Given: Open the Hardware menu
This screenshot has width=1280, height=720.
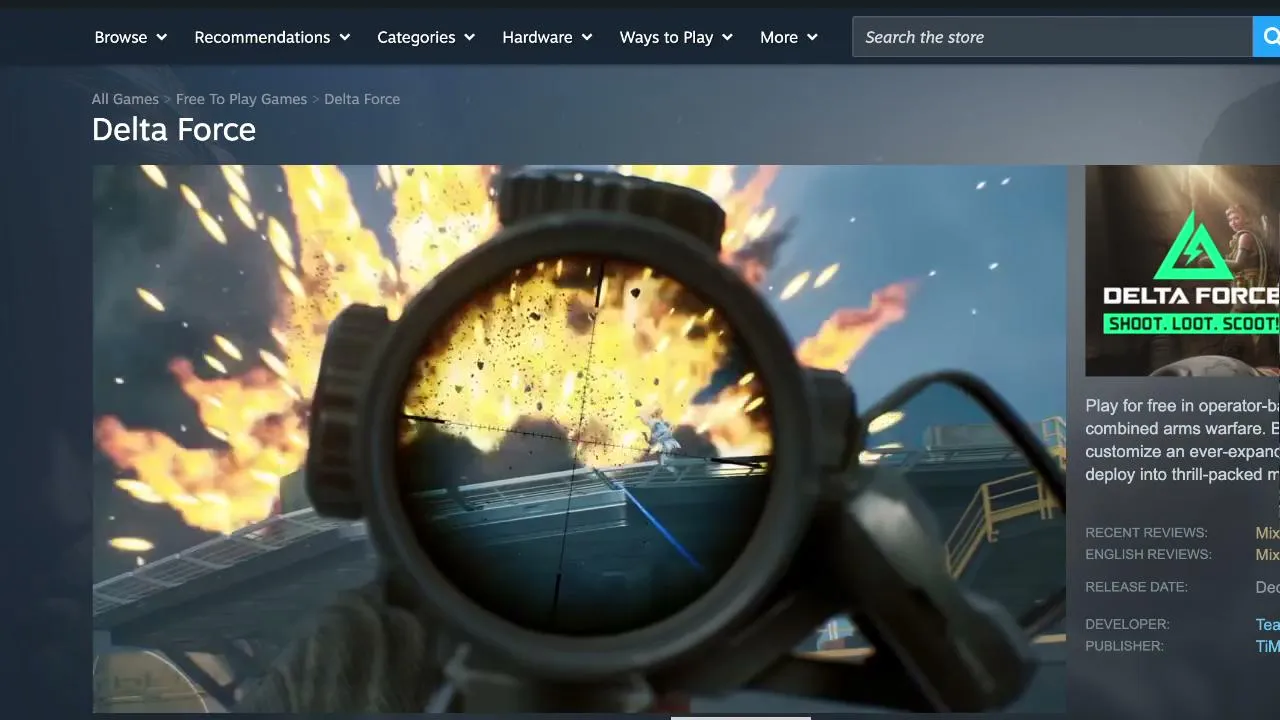Looking at the screenshot, I should point(547,37).
